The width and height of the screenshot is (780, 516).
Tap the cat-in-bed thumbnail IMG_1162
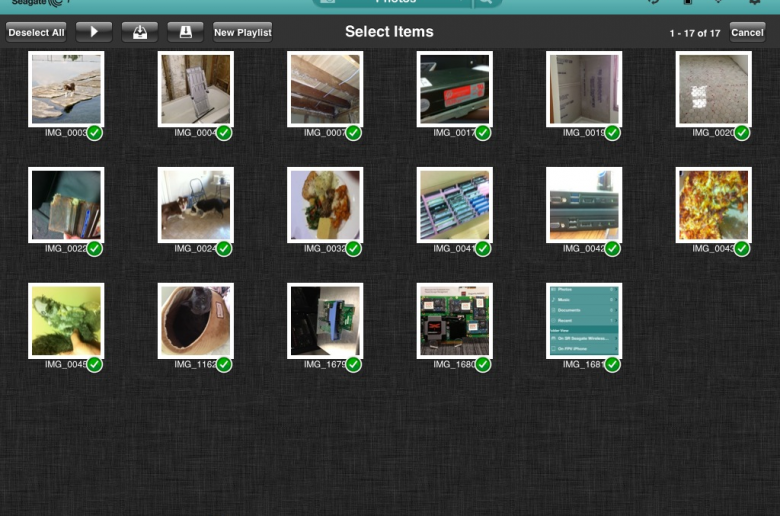pyautogui.click(x=195, y=321)
